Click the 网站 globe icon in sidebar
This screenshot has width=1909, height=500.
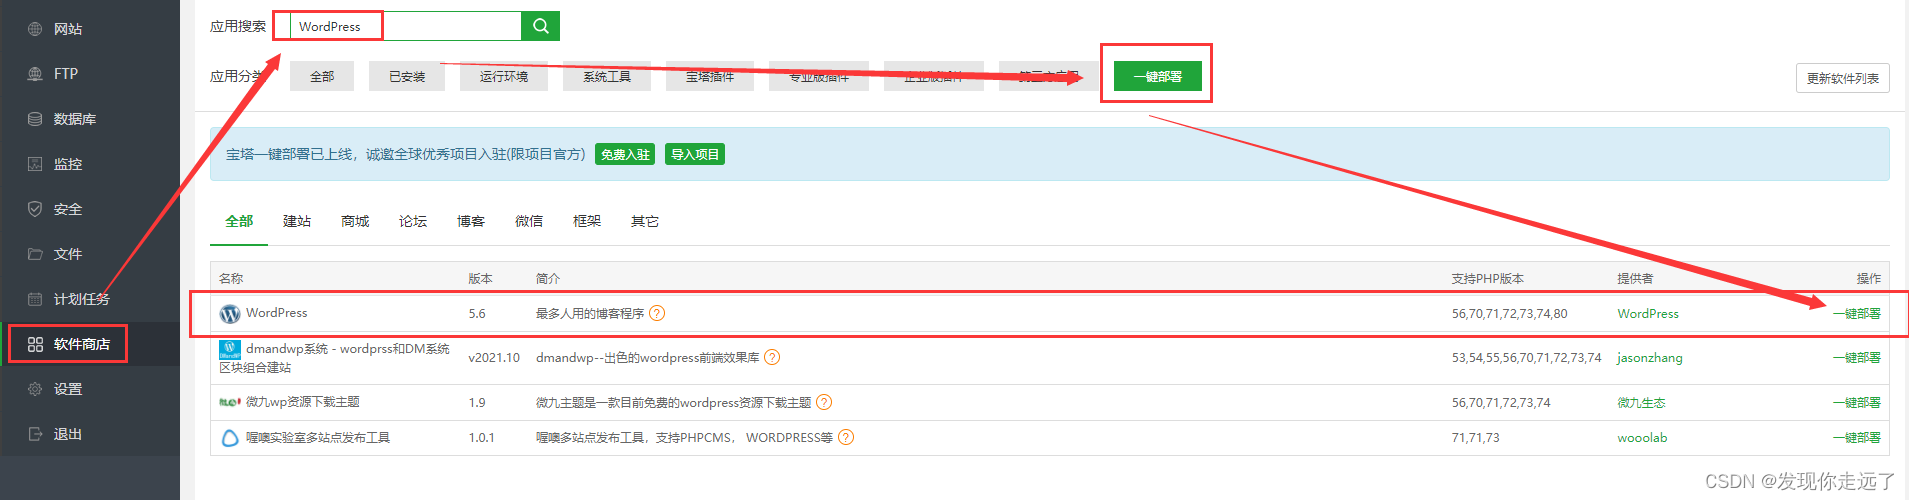click(x=35, y=29)
